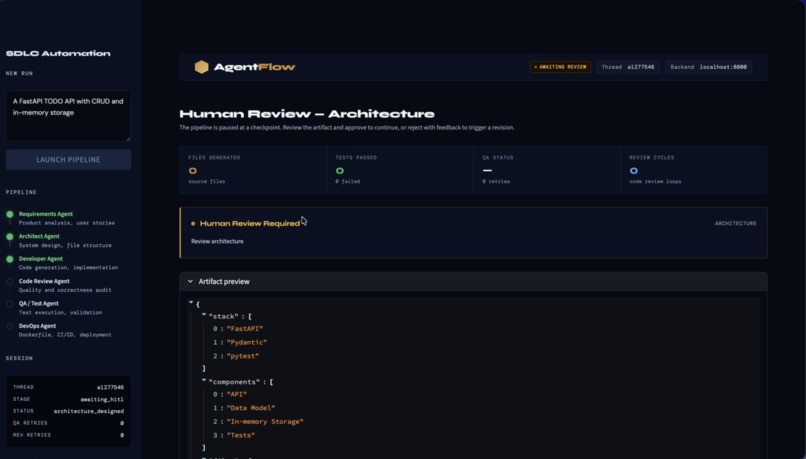Click the awaiting_hitl stage value
Screen dimensions: 806x459
point(102,399)
